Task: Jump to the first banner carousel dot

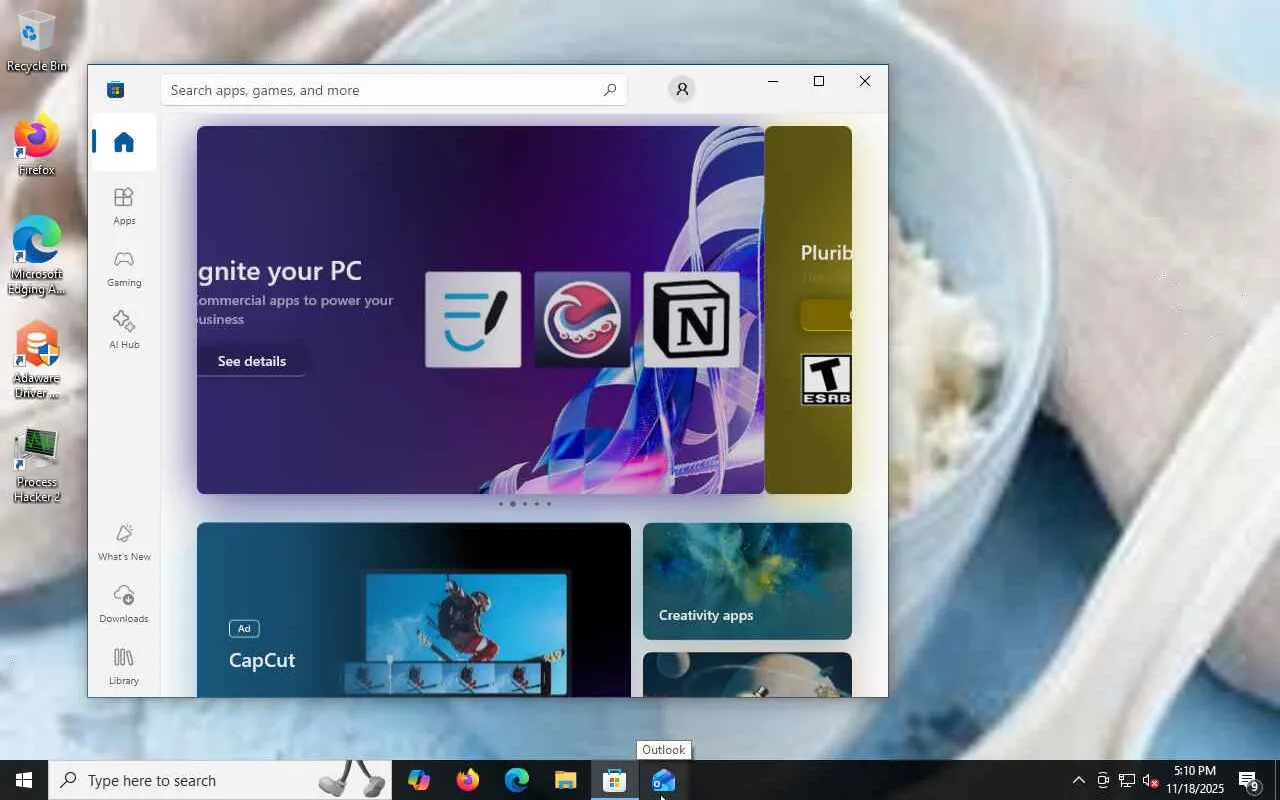Action: pos(501,504)
